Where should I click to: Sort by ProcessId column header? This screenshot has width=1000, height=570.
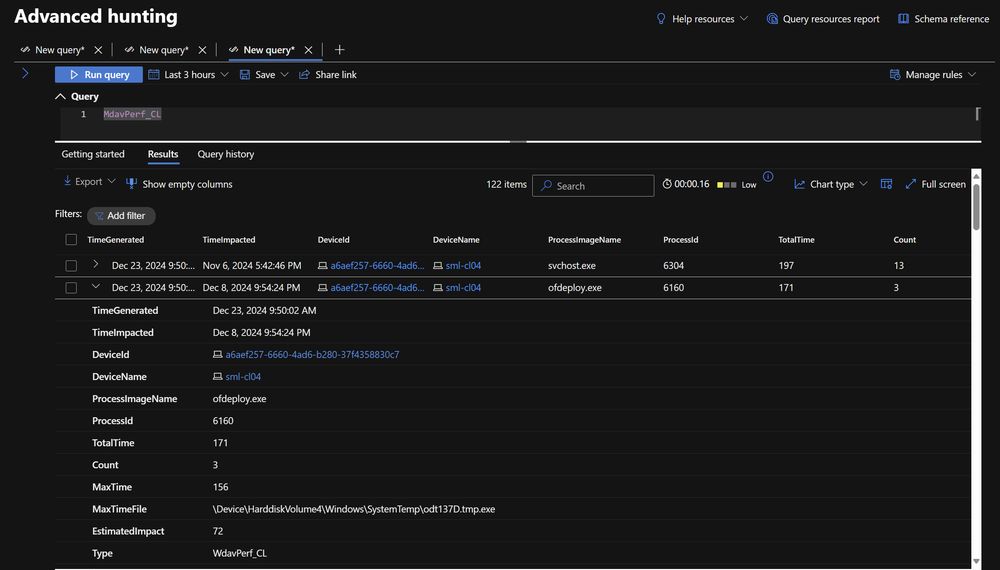point(680,240)
